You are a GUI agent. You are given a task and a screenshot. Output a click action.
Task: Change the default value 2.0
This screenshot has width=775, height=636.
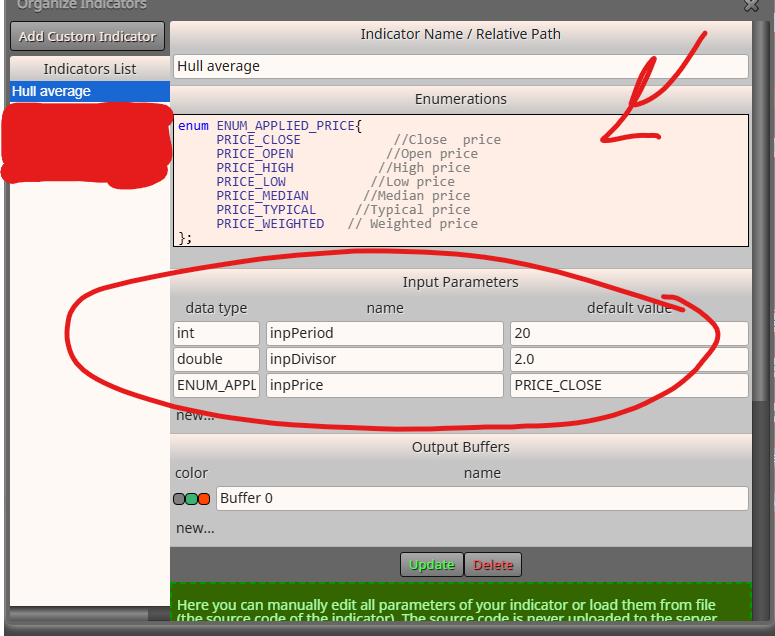pyautogui.click(x=629, y=359)
